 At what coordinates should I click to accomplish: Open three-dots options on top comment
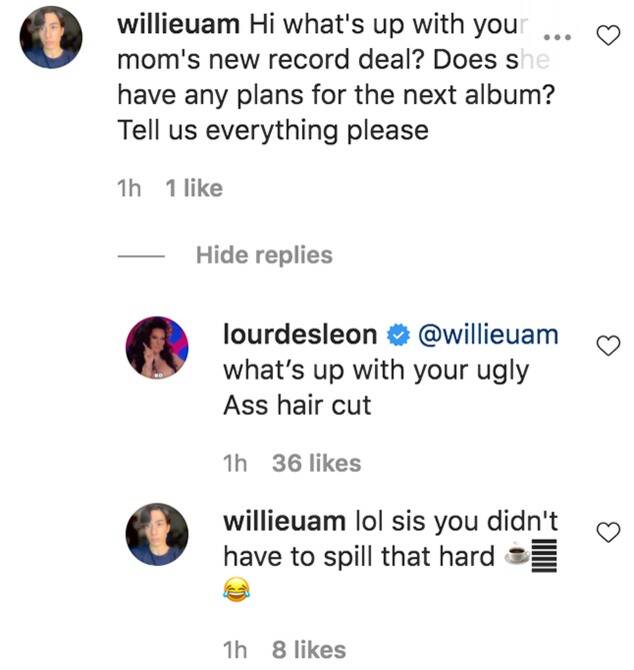tap(557, 38)
